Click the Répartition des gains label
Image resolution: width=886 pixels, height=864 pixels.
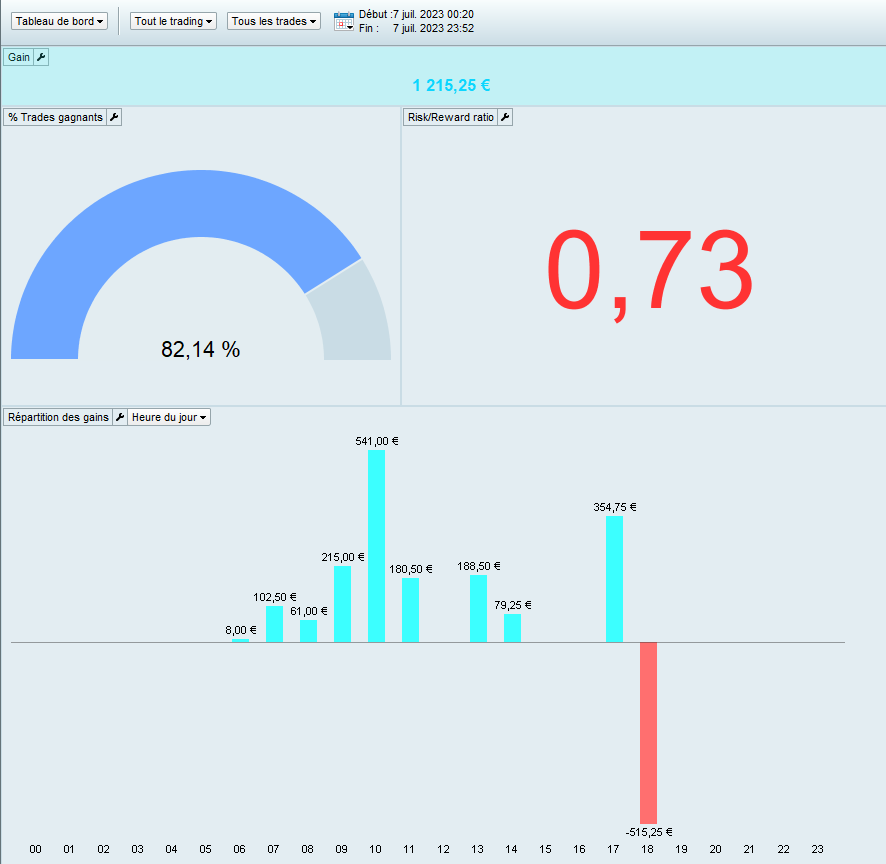[58, 417]
